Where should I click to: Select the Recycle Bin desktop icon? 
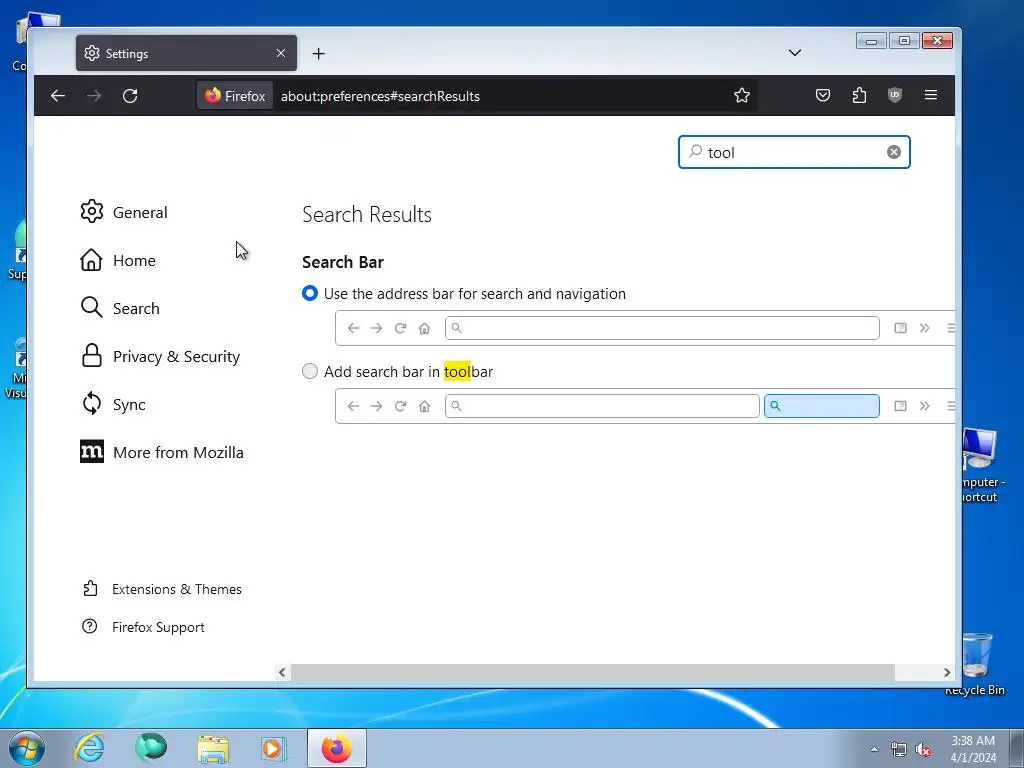(975, 664)
